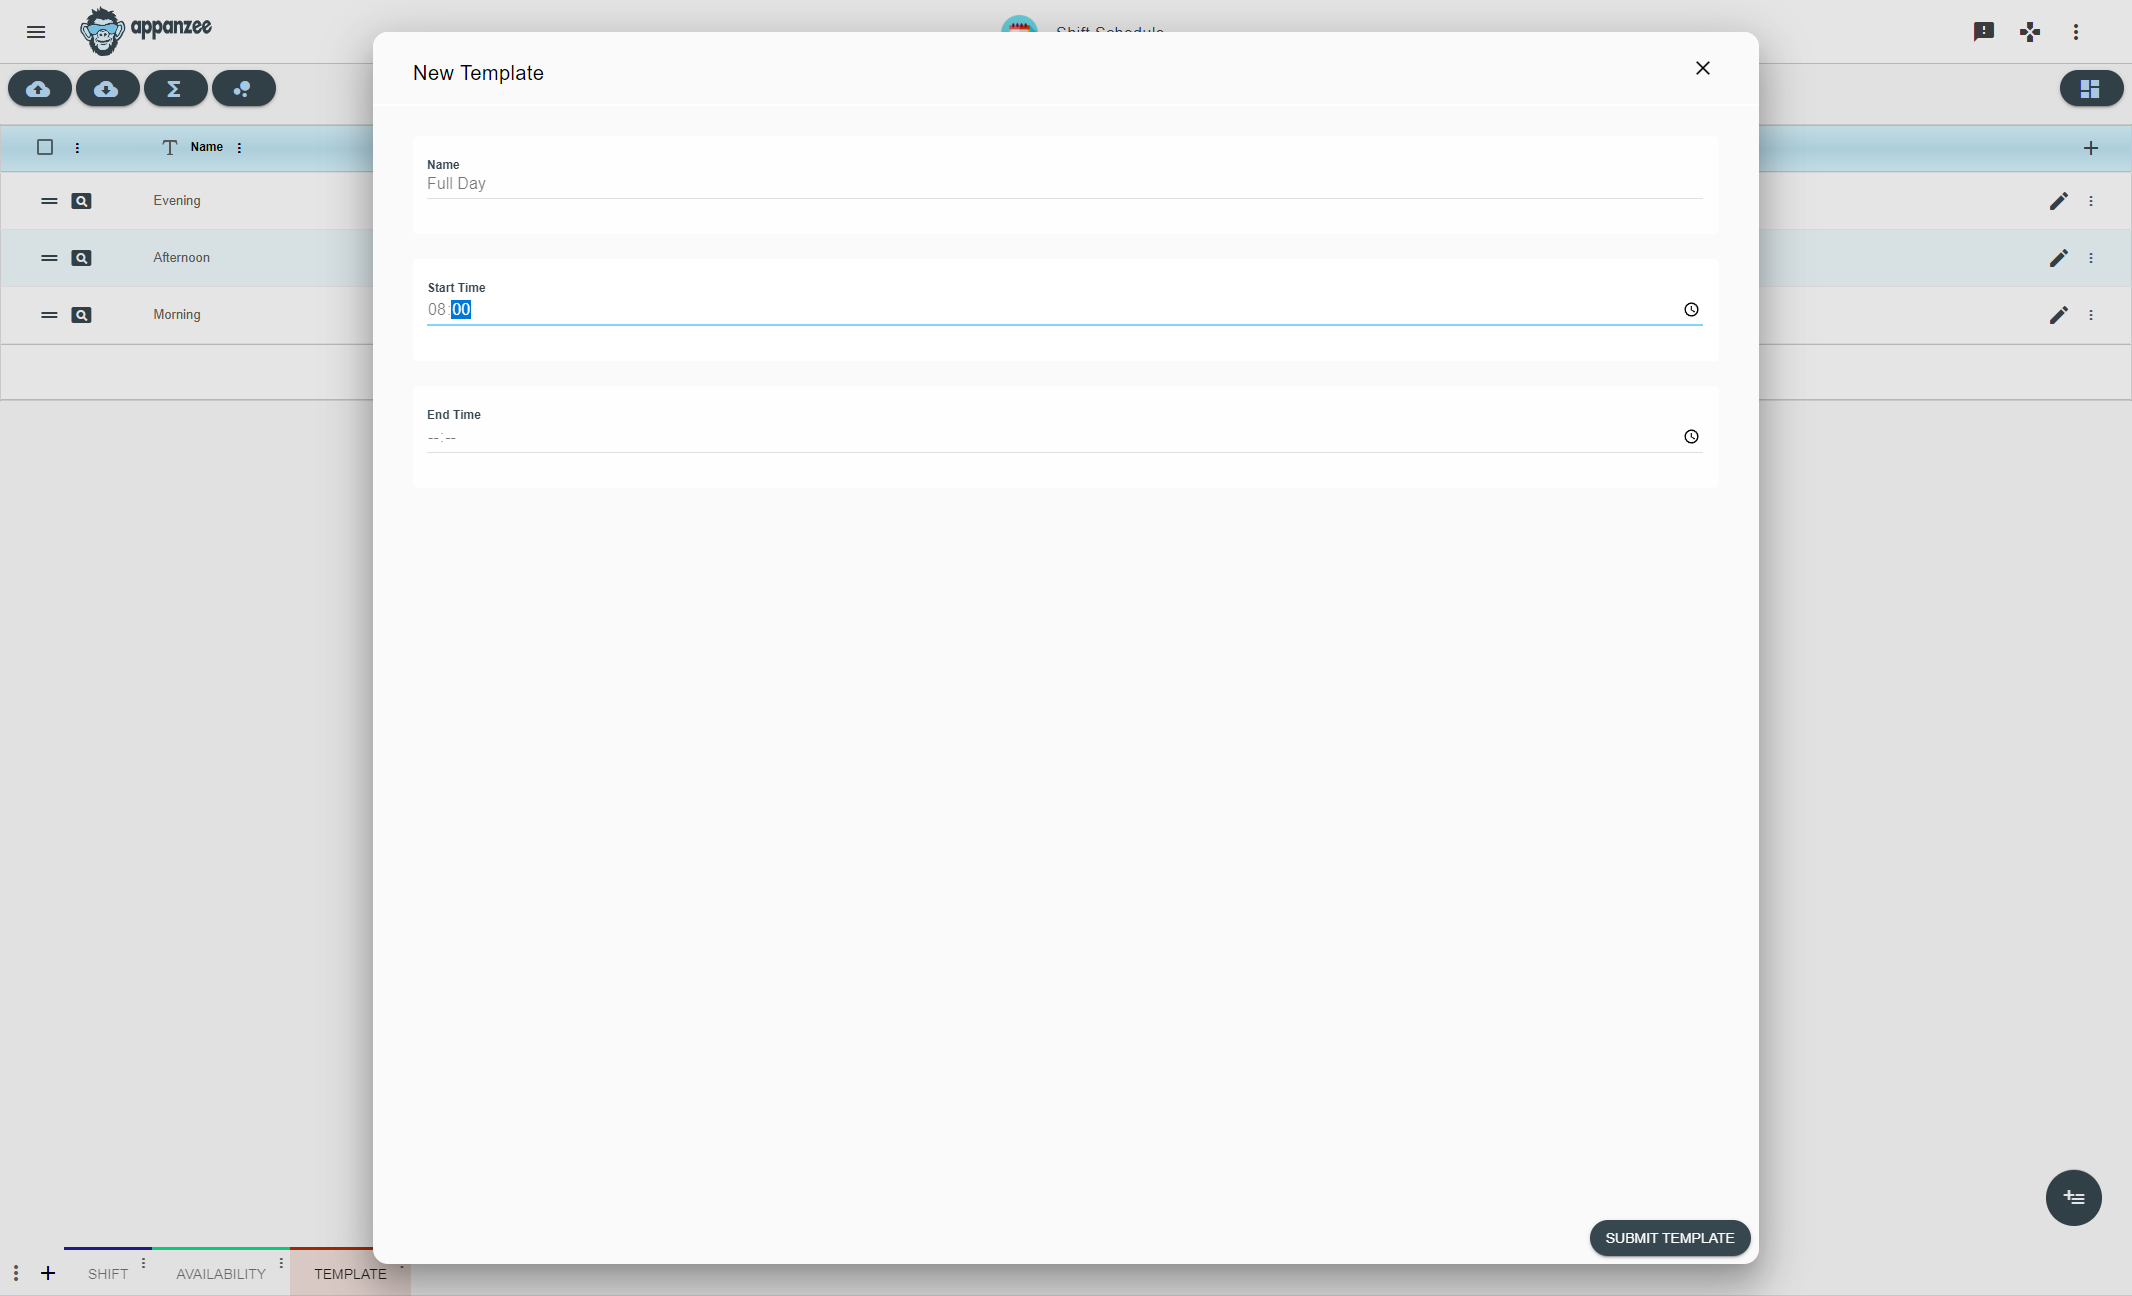Toggle the select-all rows checkbox
This screenshot has width=2132, height=1296.
[45, 147]
